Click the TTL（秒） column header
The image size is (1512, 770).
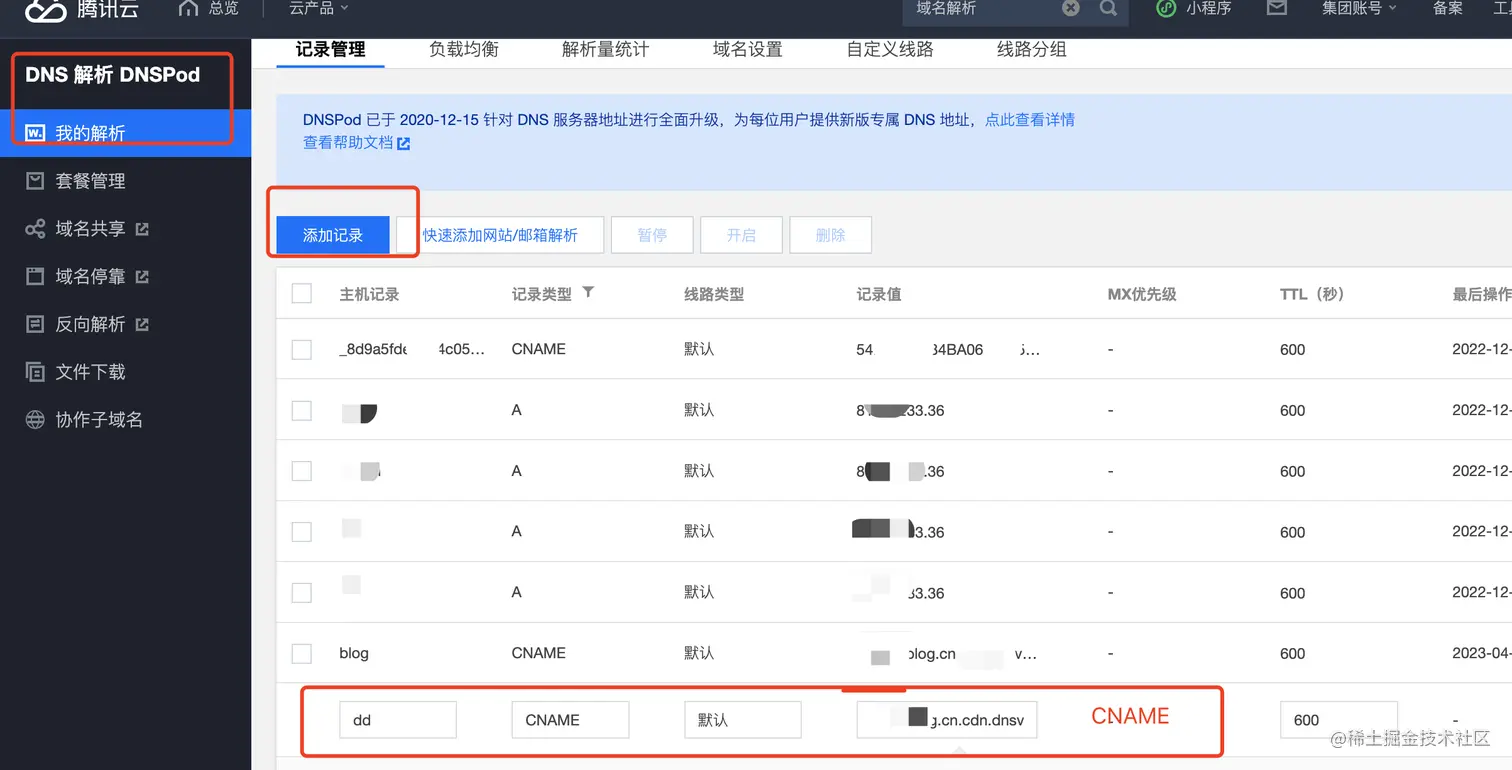[x=1312, y=295]
